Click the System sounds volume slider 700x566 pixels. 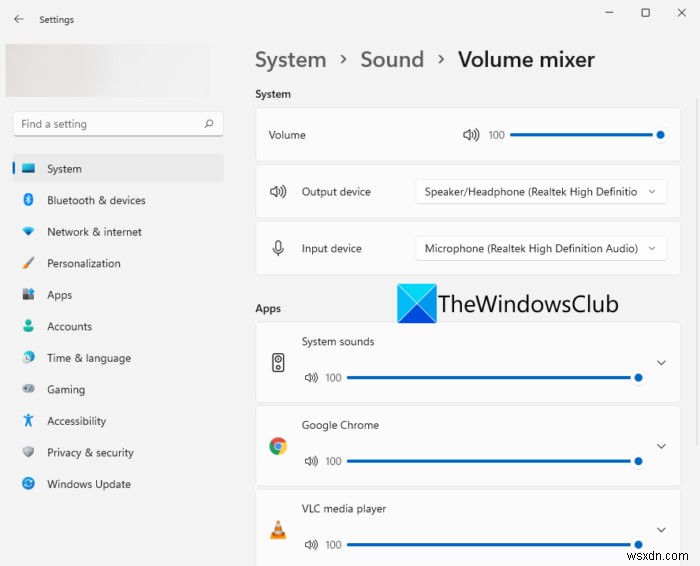click(495, 378)
